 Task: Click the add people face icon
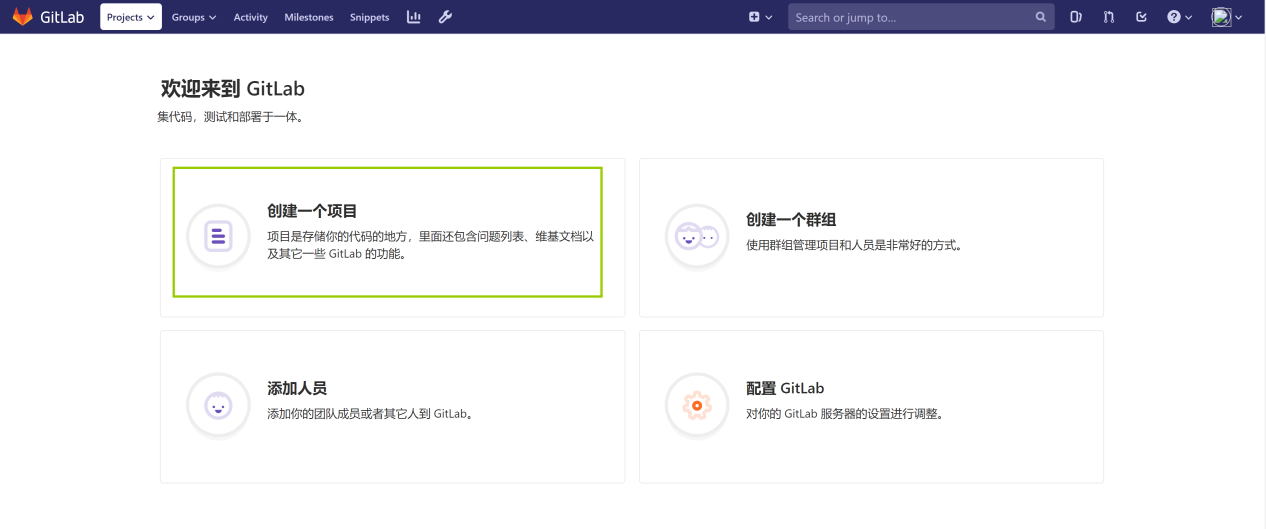[x=218, y=405]
